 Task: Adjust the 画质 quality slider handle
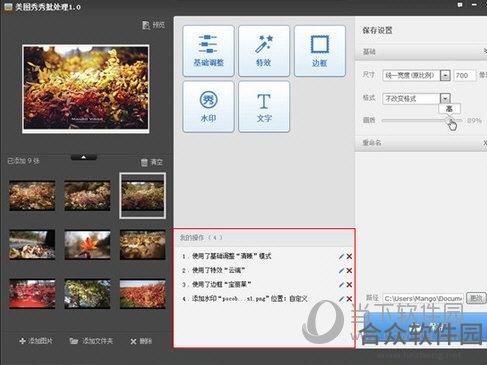[x=450, y=120]
